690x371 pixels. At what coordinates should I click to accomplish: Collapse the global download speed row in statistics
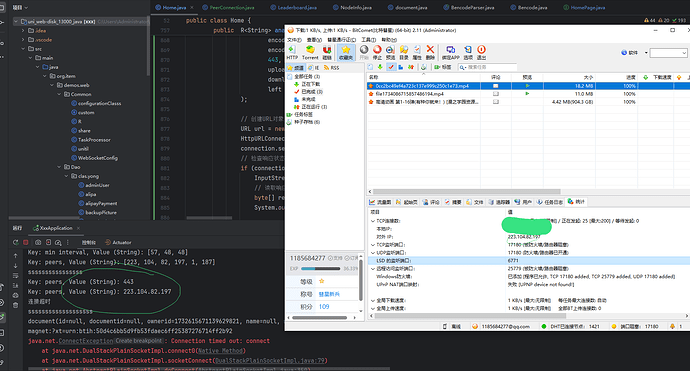point(373,300)
